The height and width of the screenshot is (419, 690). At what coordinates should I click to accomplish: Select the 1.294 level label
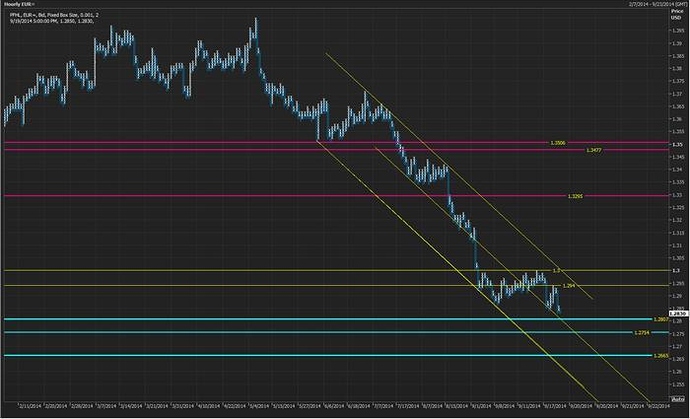pyautogui.click(x=569, y=286)
